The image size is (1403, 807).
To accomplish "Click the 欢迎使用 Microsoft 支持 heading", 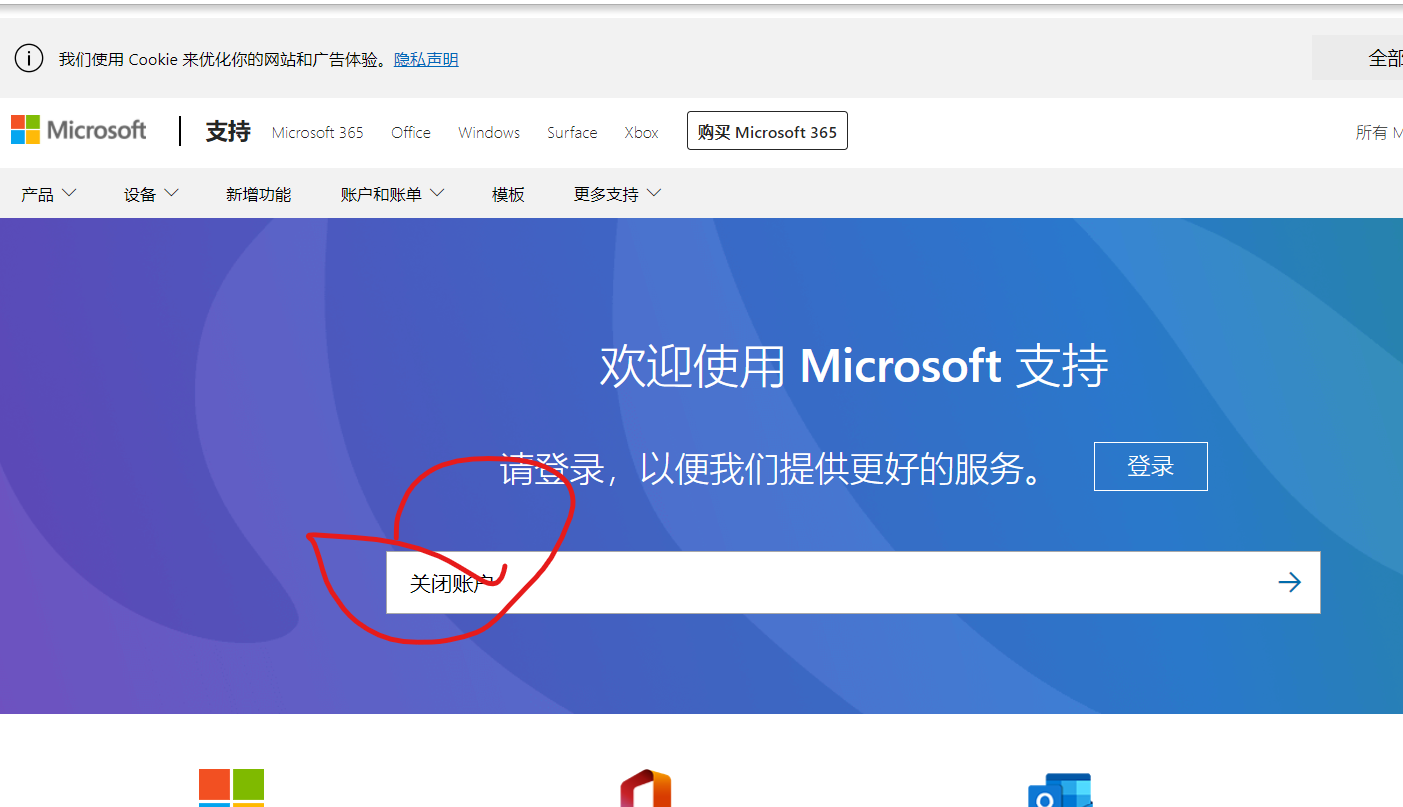I will coord(853,366).
